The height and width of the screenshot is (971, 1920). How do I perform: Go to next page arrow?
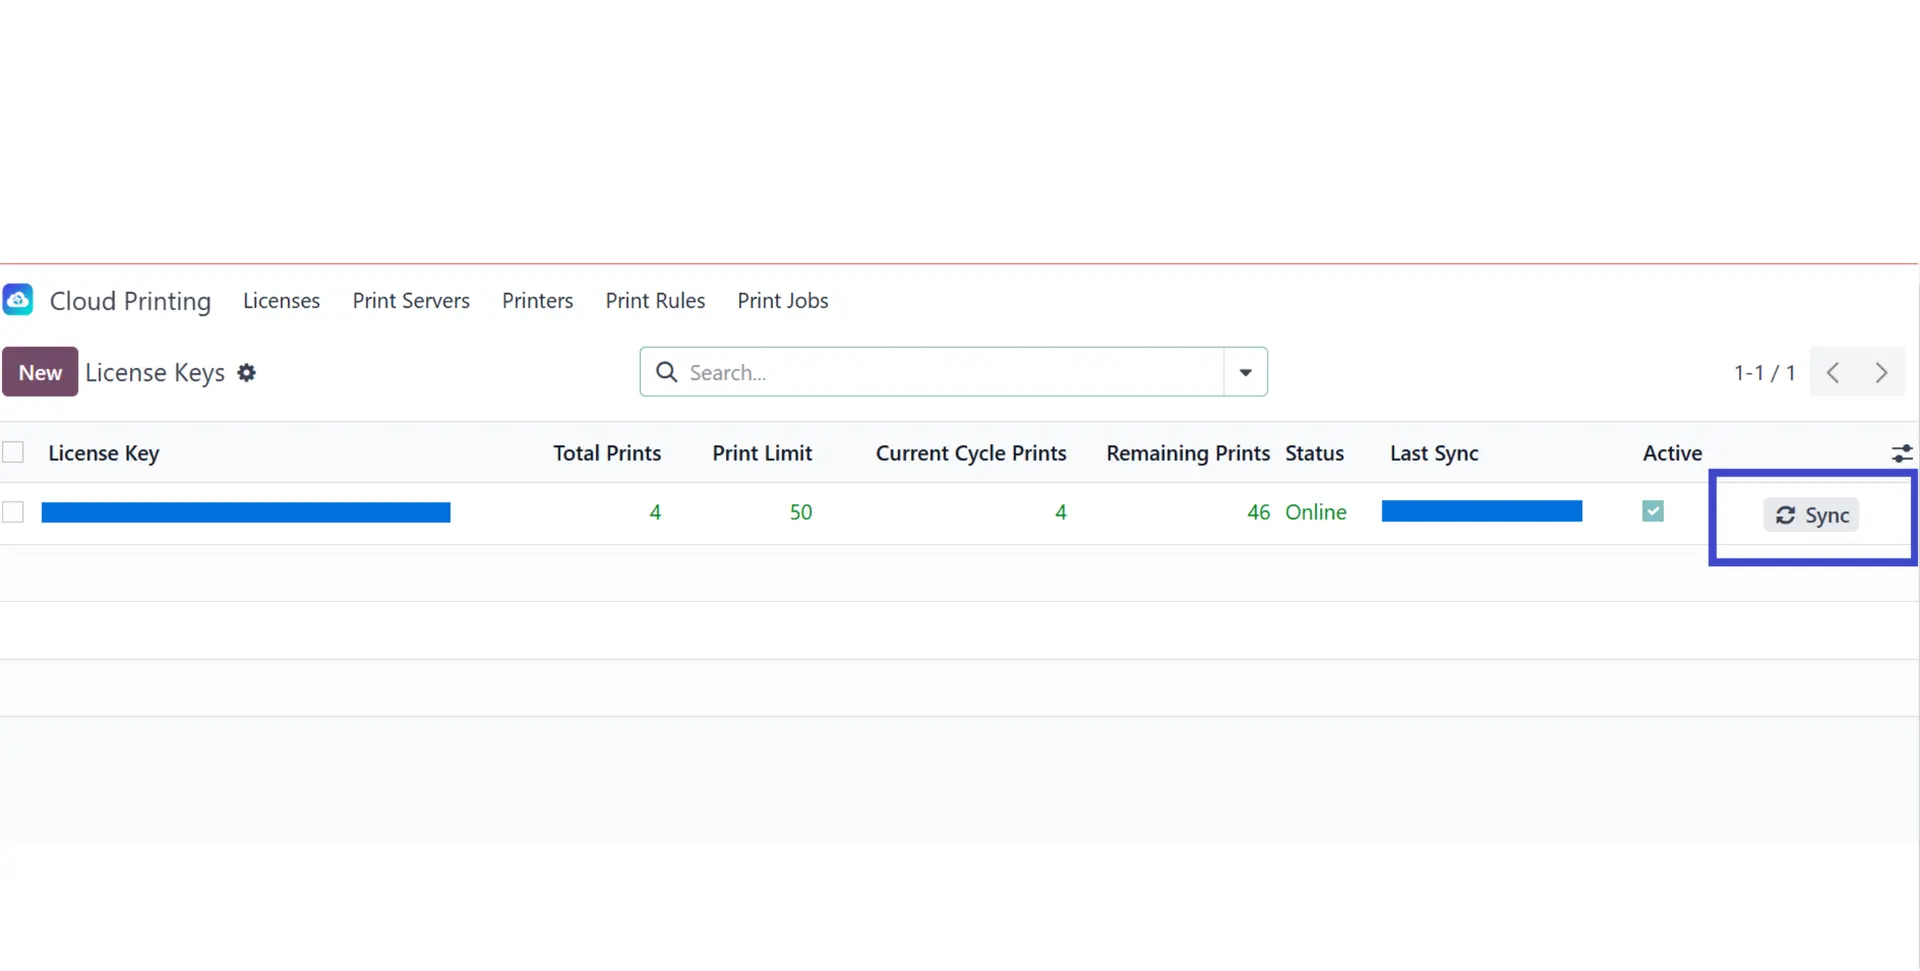click(x=1881, y=373)
